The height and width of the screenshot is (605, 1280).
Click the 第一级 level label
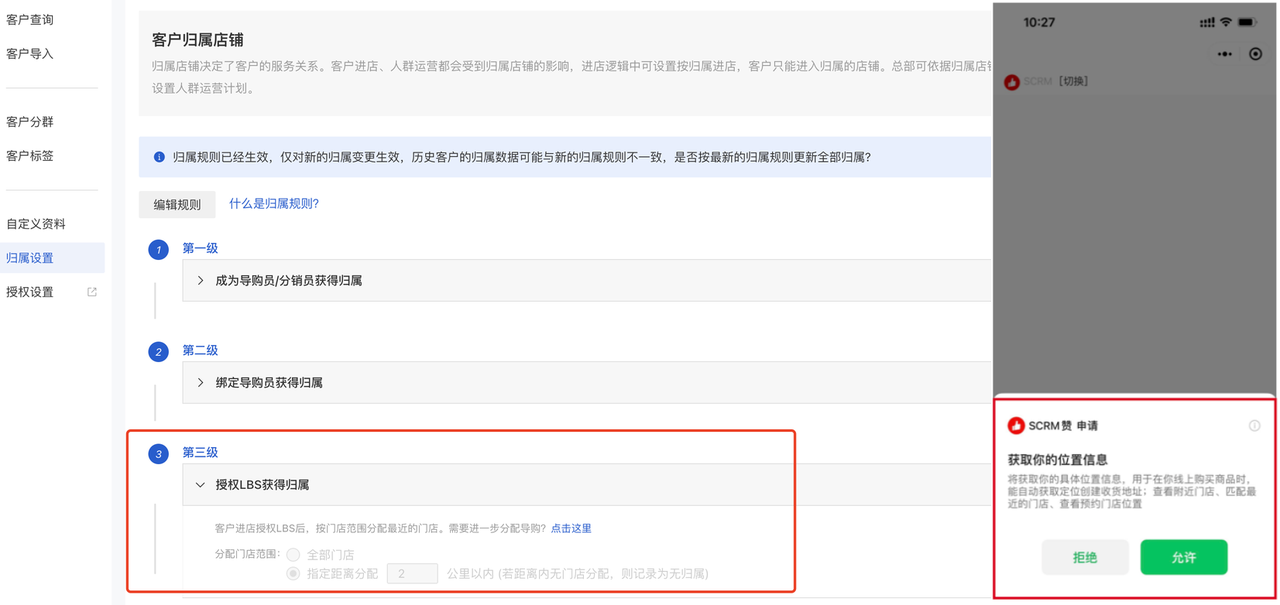pos(200,248)
